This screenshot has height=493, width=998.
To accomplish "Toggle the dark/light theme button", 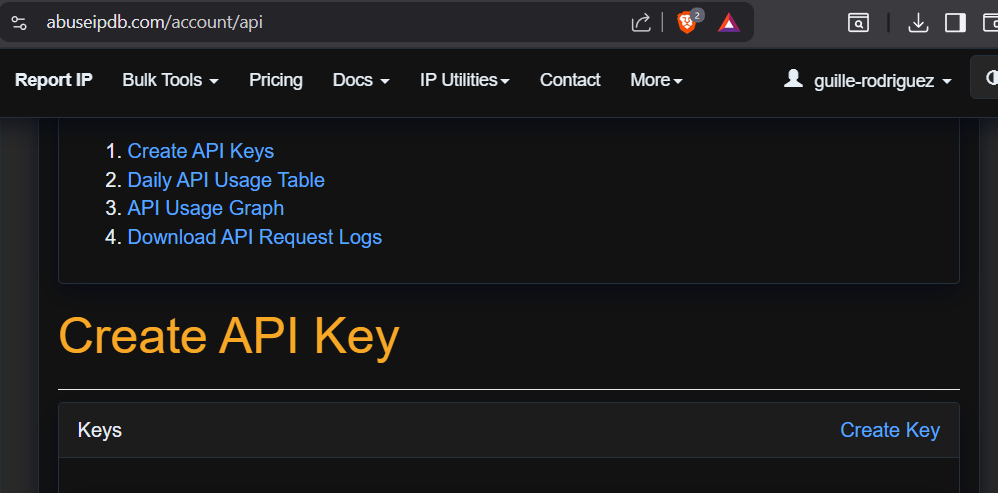I will coord(988,79).
